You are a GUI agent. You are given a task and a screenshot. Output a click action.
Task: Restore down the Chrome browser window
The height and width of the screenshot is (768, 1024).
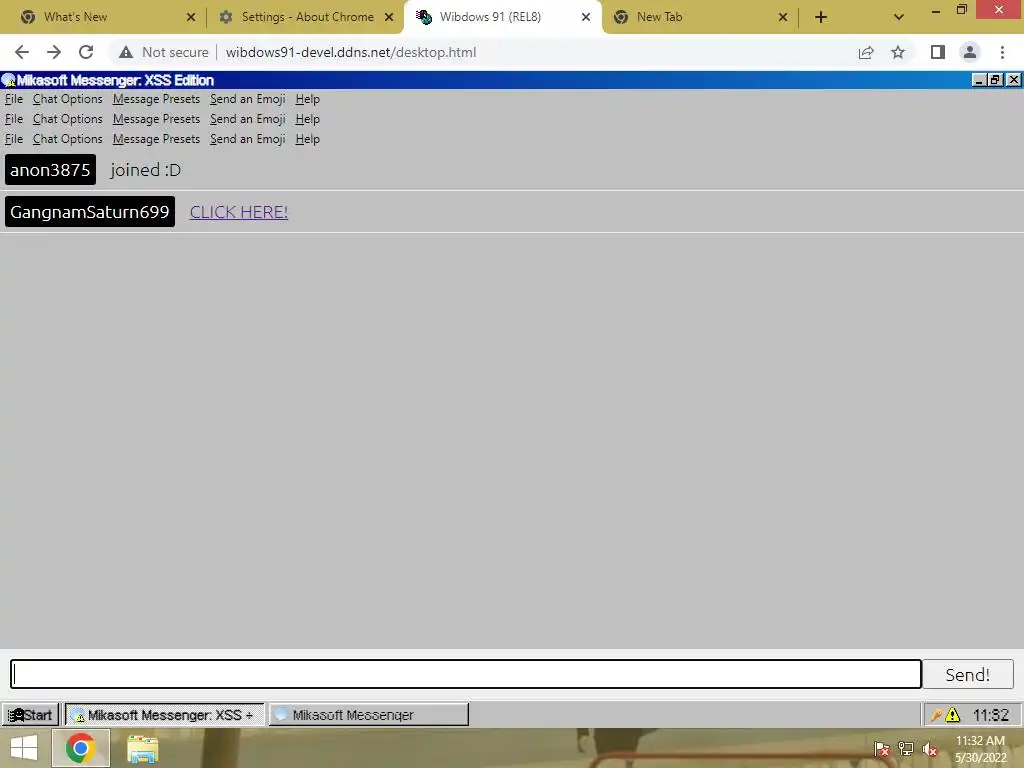[x=962, y=9]
